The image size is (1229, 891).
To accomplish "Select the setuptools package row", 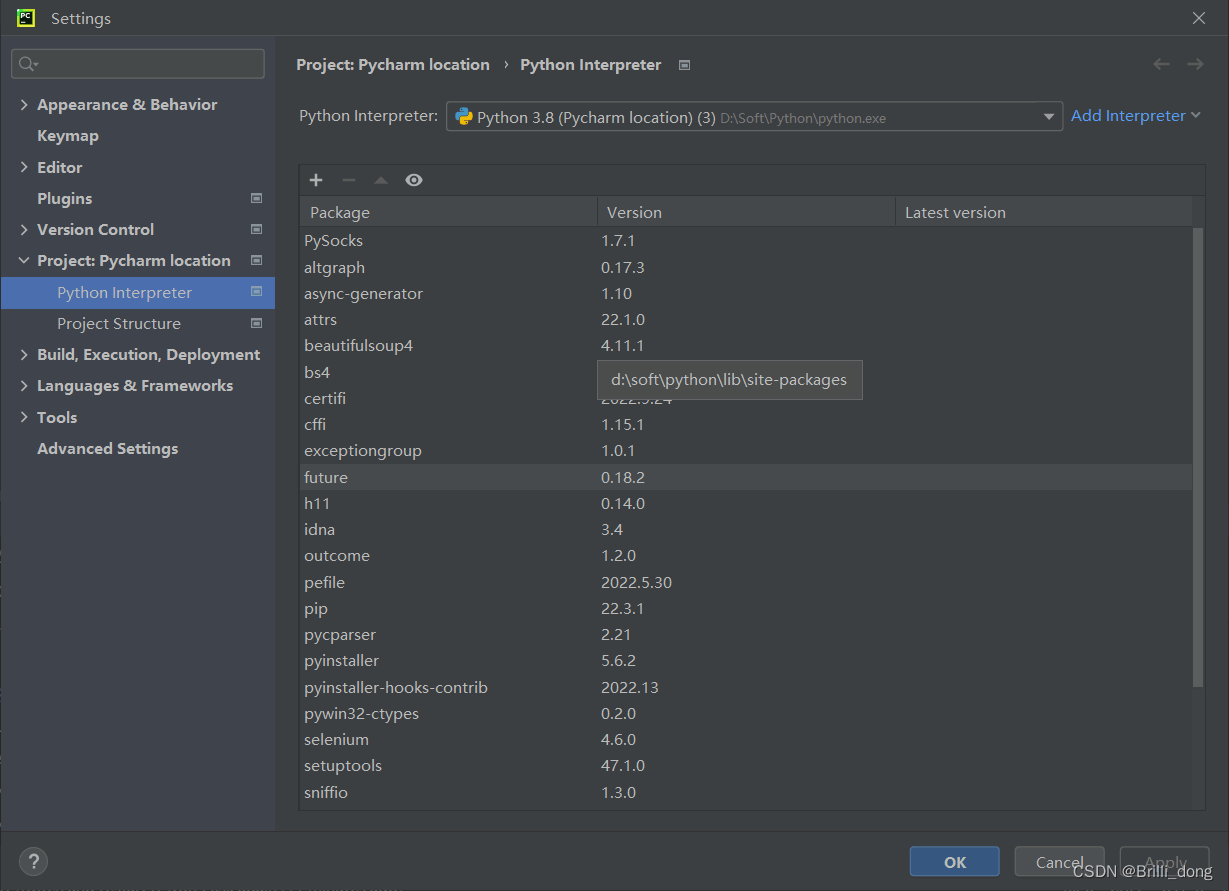I will [x=746, y=765].
